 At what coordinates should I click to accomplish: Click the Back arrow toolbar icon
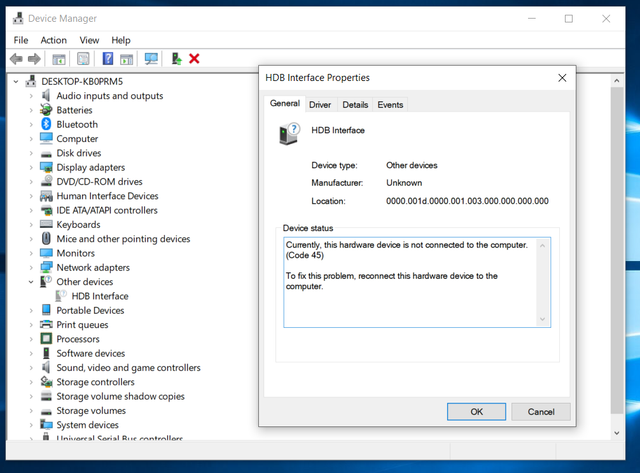pos(16,59)
